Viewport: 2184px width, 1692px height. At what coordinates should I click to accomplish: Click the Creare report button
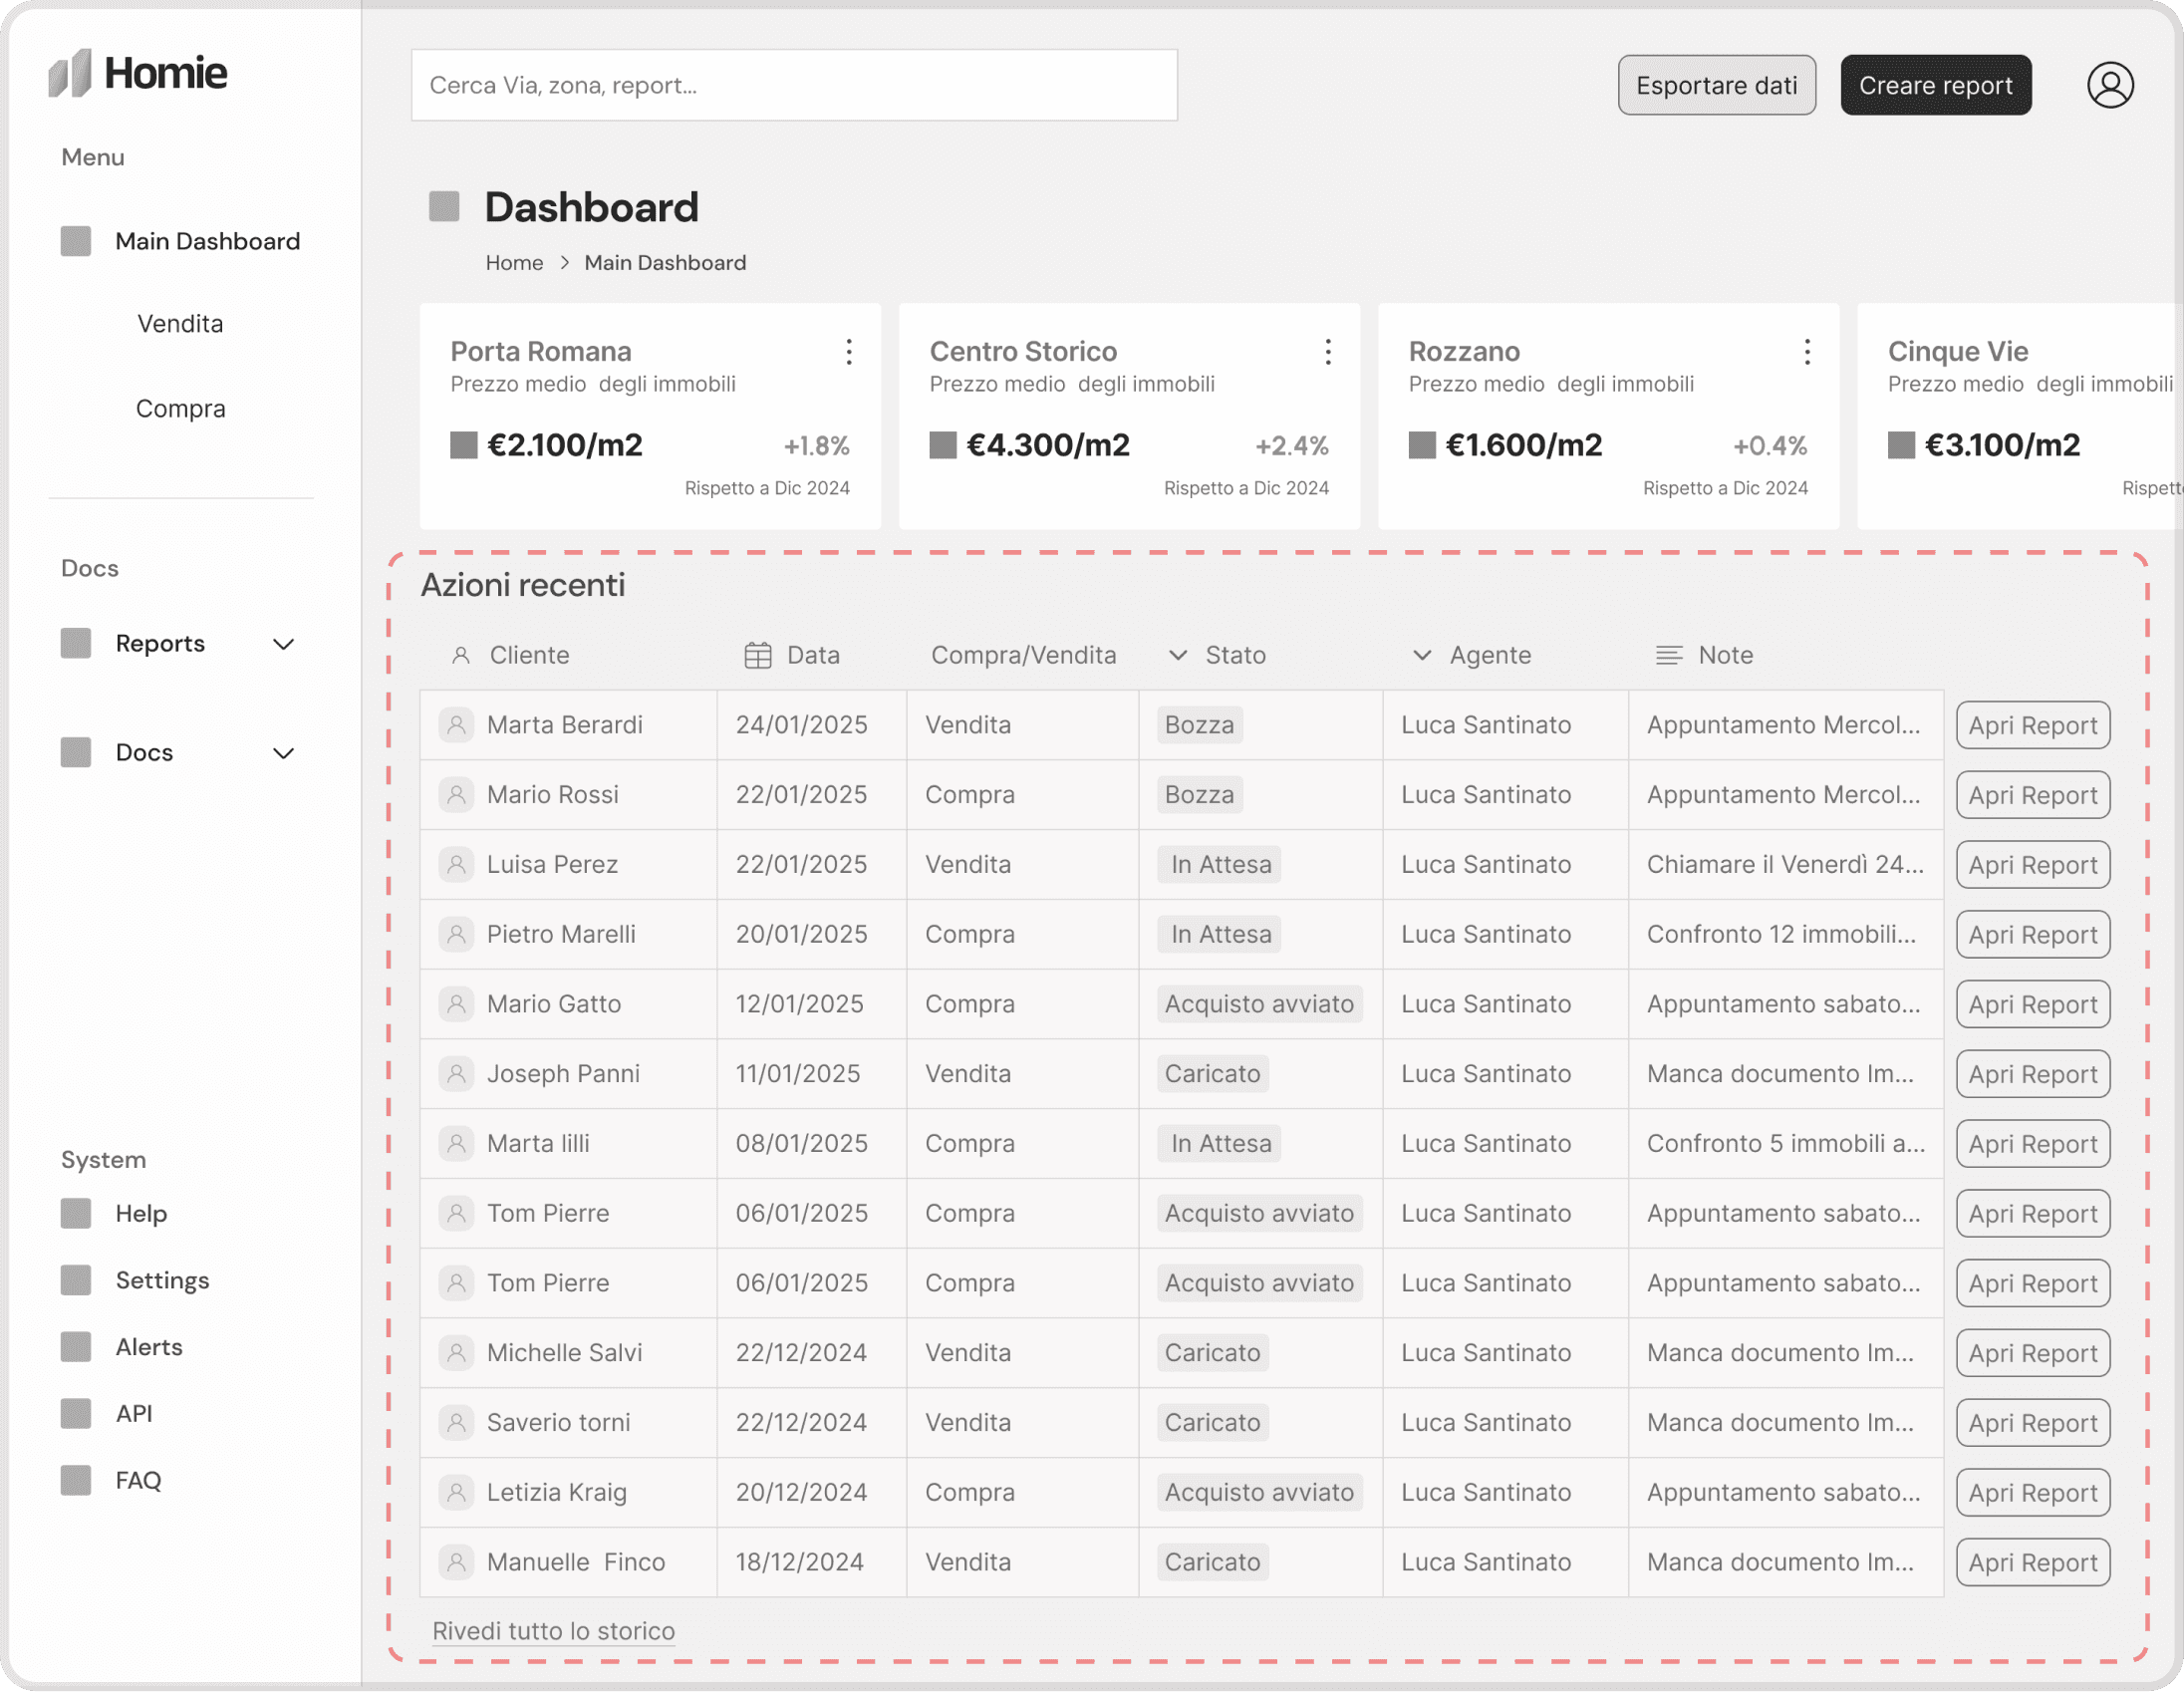click(1936, 85)
